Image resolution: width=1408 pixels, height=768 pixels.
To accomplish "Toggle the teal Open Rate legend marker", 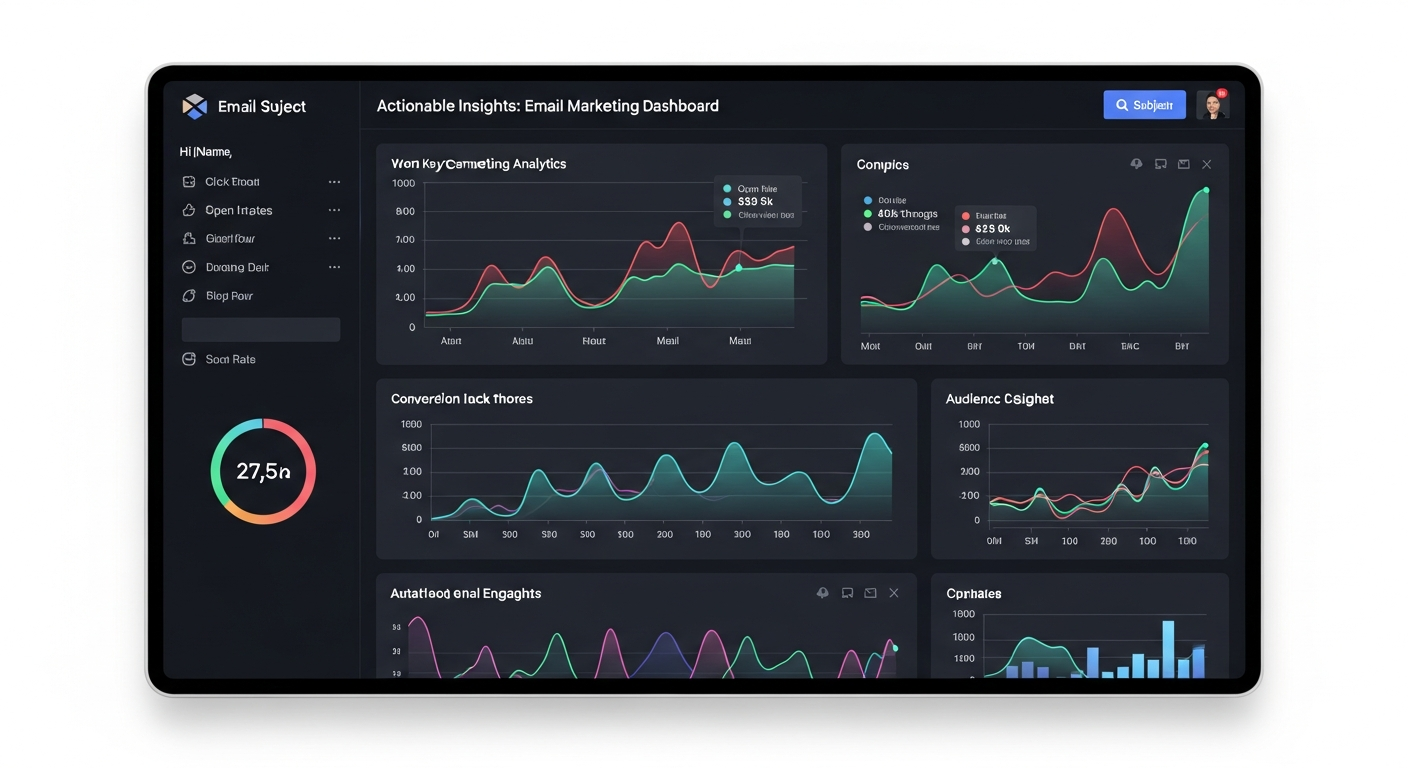I will (727, 188).
